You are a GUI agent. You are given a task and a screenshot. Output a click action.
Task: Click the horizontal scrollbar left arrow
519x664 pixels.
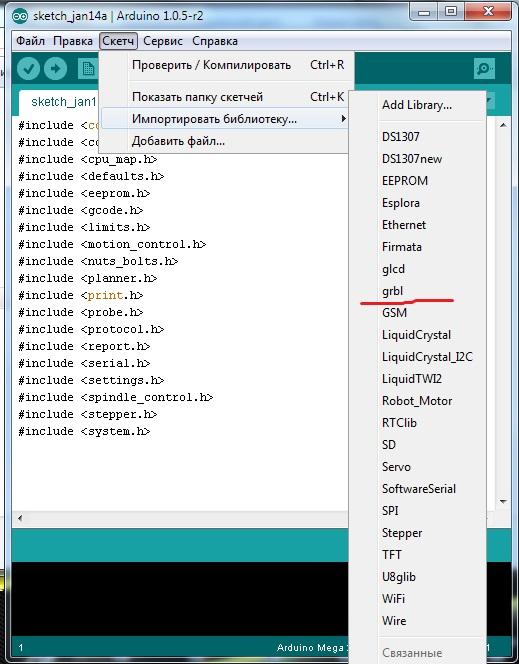pos(19,518)
